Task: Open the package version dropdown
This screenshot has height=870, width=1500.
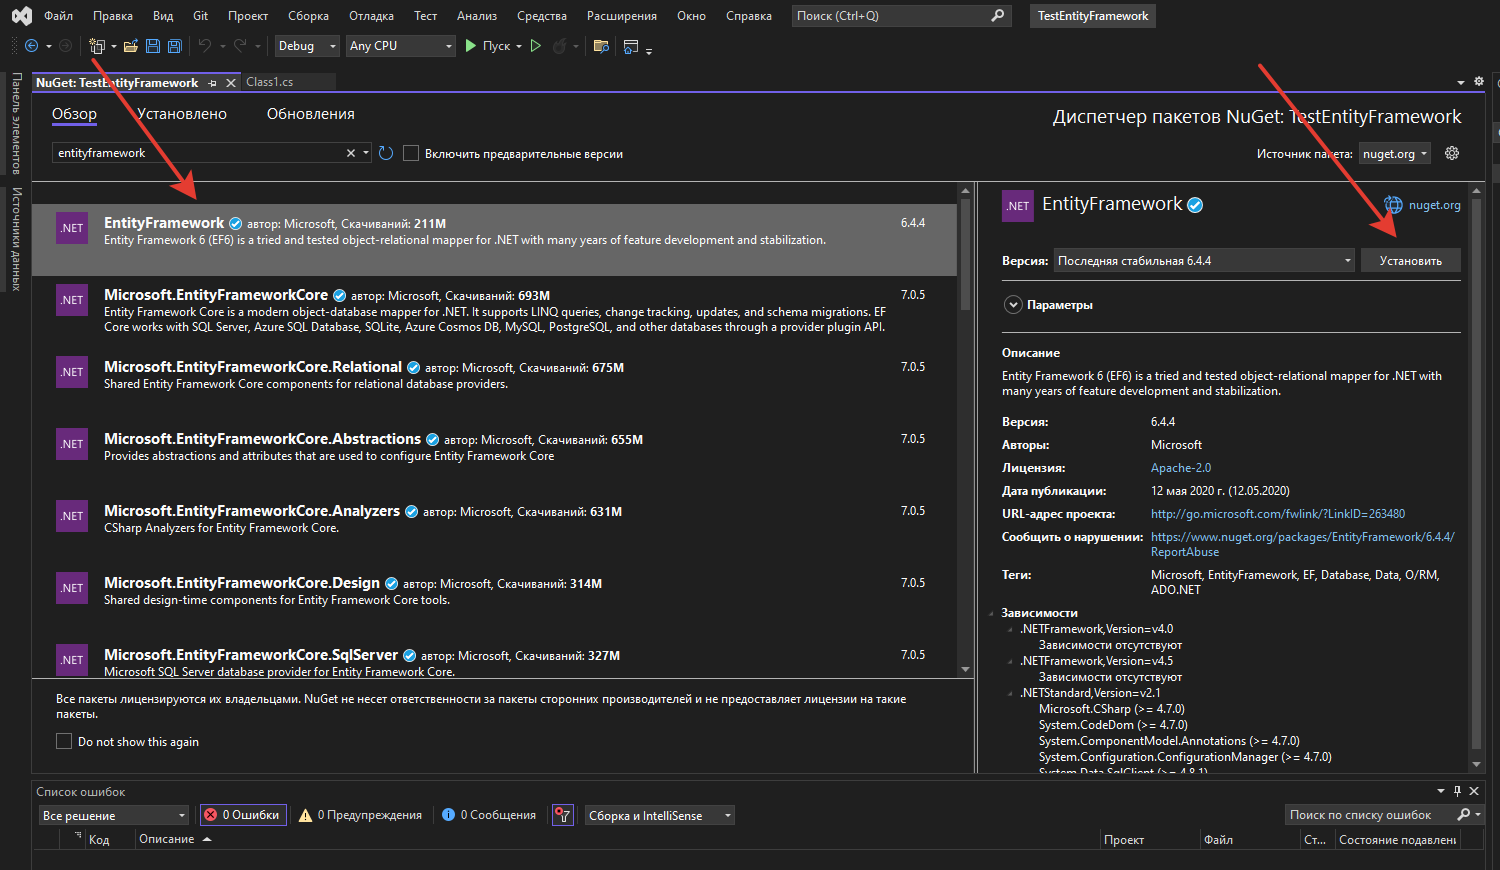Action: coord(1204,261)
